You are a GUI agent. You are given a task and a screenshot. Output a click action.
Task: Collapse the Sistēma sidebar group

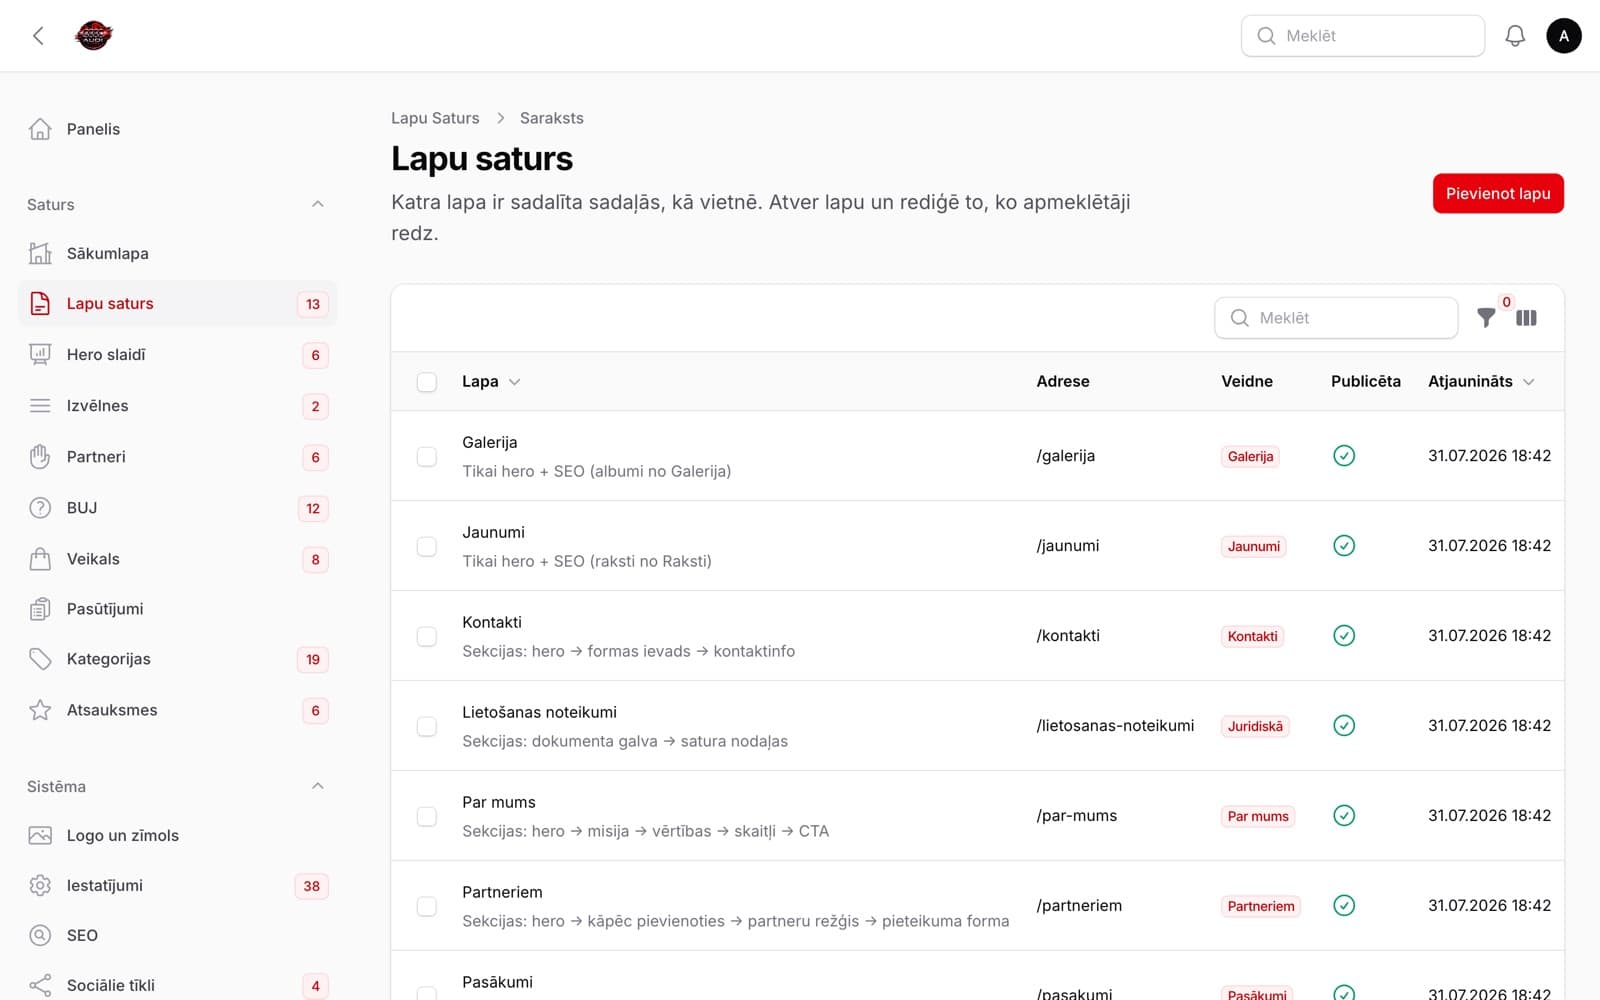(x=317, y=786)
